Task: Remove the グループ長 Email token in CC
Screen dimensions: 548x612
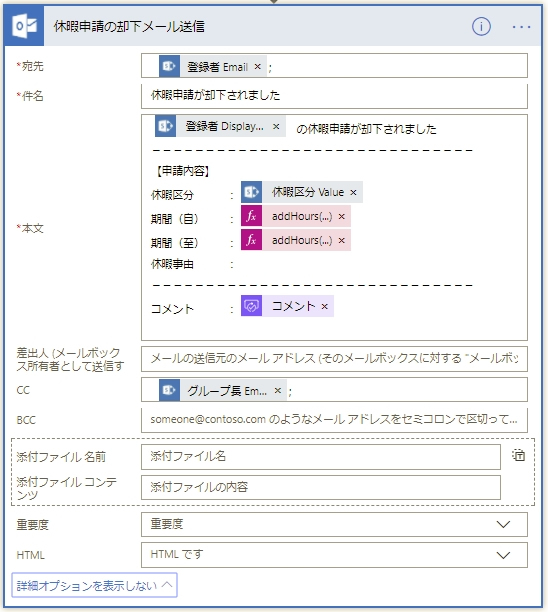Action: coord(278,390)
